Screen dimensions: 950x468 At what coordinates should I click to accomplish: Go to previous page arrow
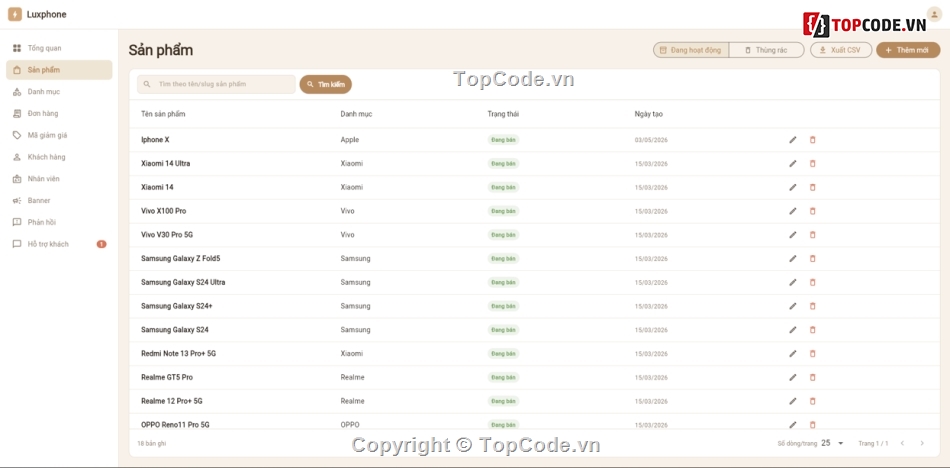tap(902, 443)
